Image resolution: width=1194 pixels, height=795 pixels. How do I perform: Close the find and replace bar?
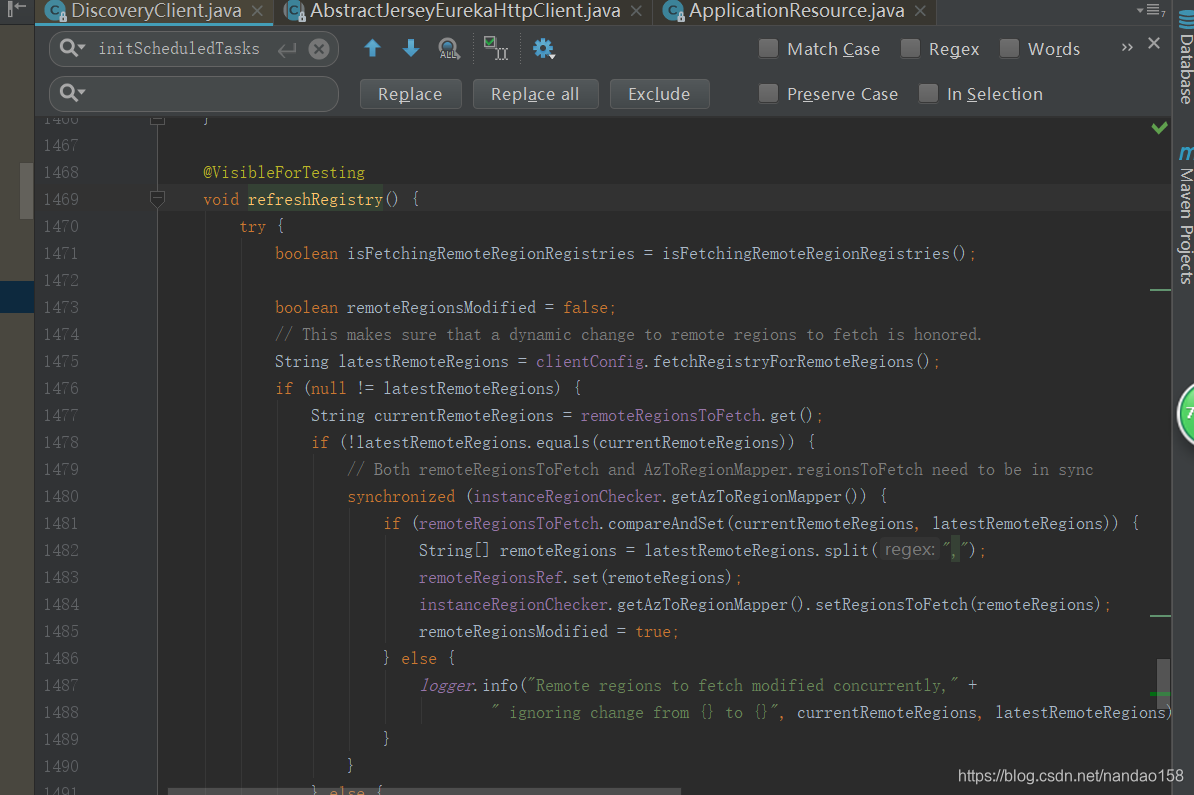1154,43
